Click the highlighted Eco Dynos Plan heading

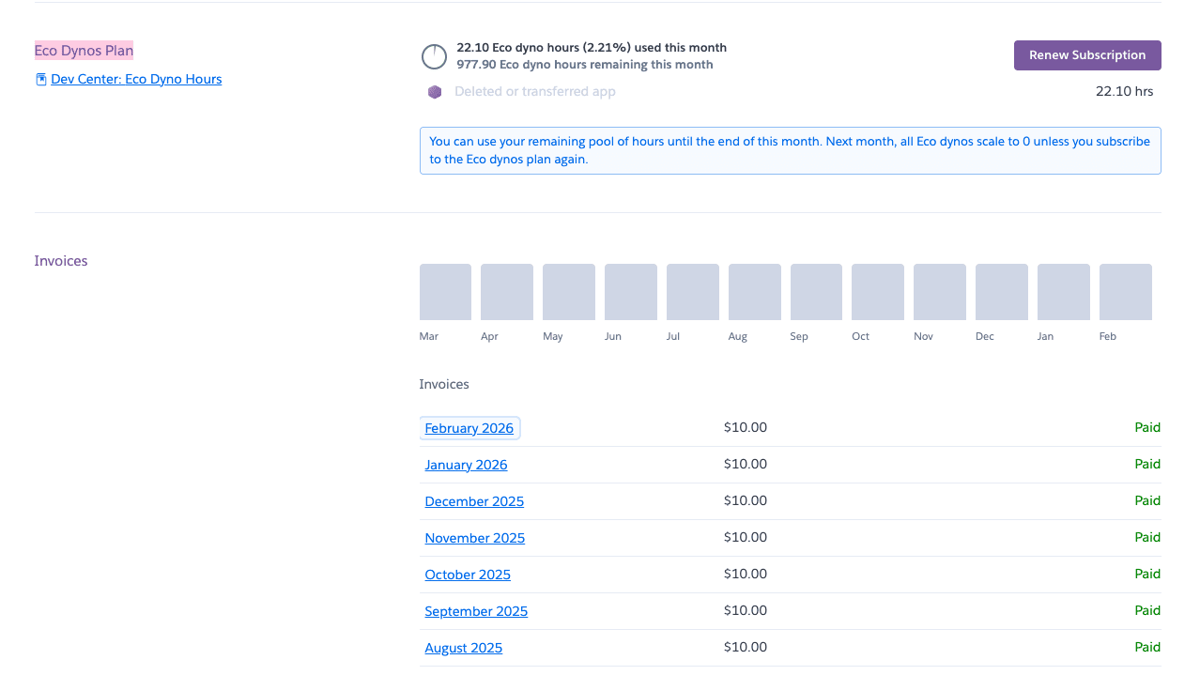click(84, 50)
